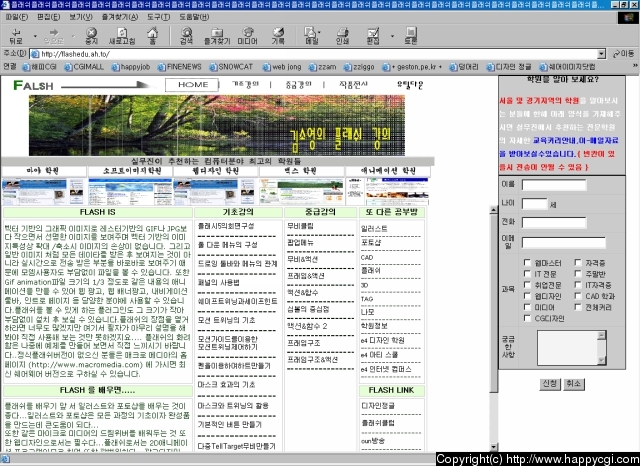Open the 메일 mail toolbar icon
This screenshot has height=466, width=640.
coord(312,36)
